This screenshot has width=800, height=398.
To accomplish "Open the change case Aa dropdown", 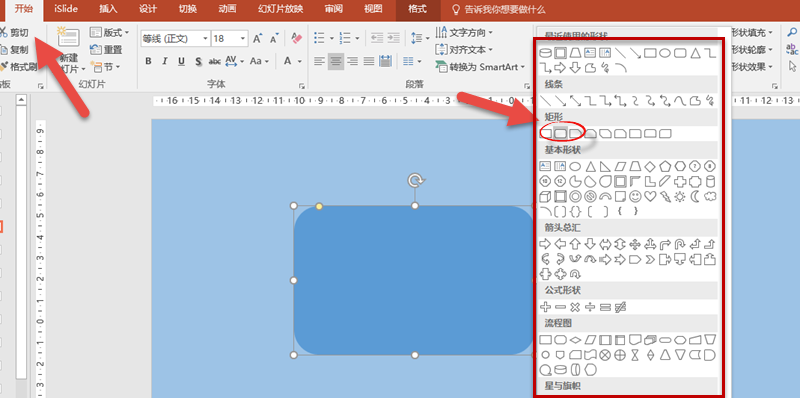I will click(260, 61).
